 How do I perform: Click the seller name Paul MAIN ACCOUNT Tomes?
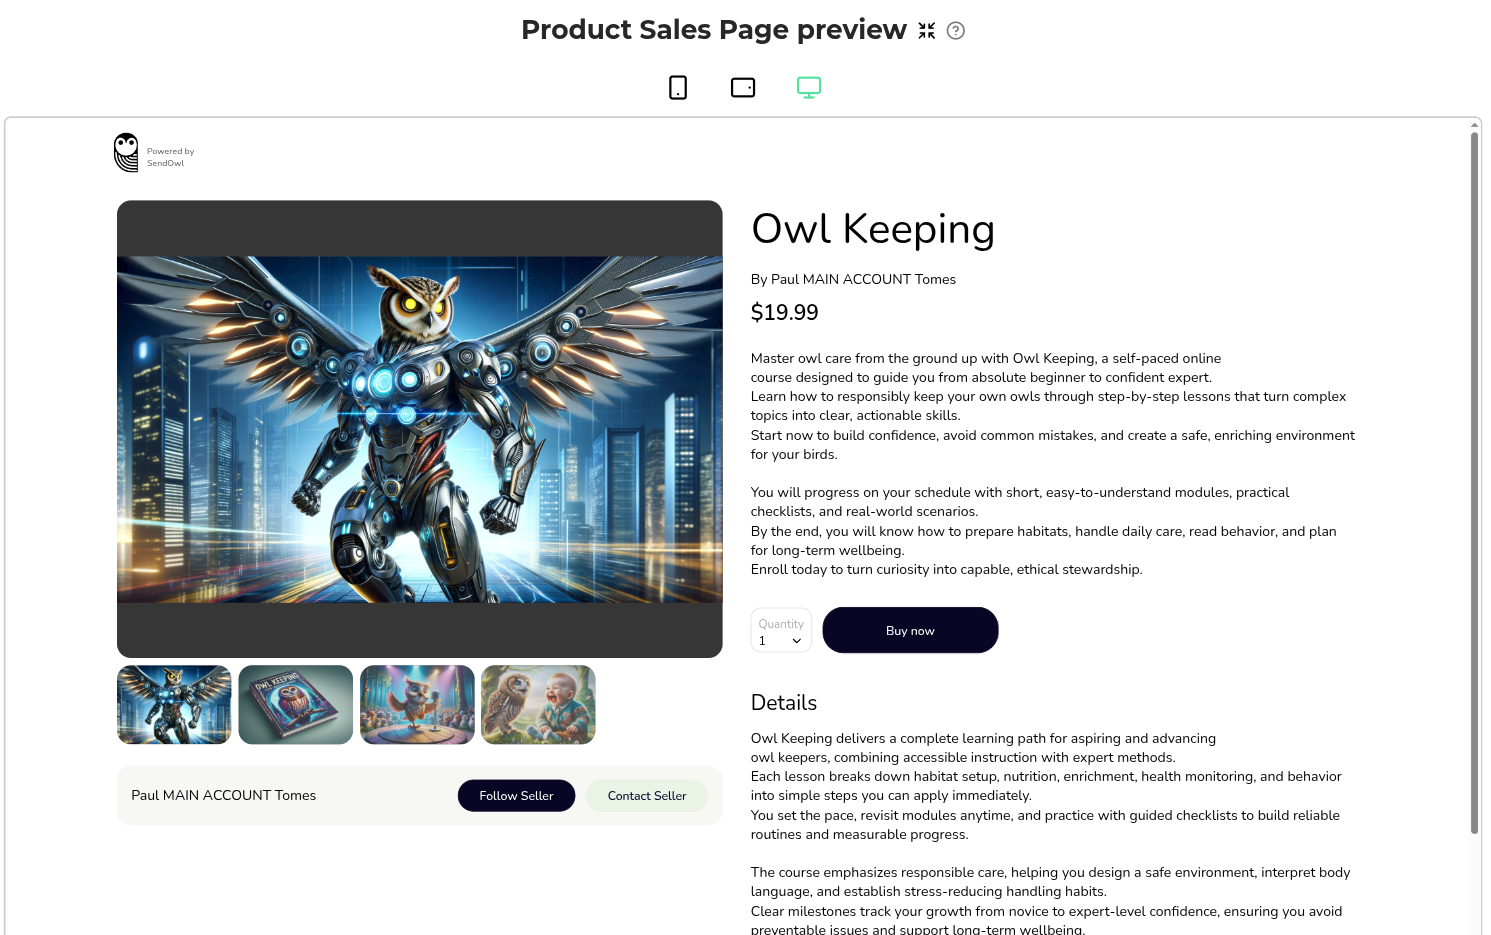coord(223,796)
